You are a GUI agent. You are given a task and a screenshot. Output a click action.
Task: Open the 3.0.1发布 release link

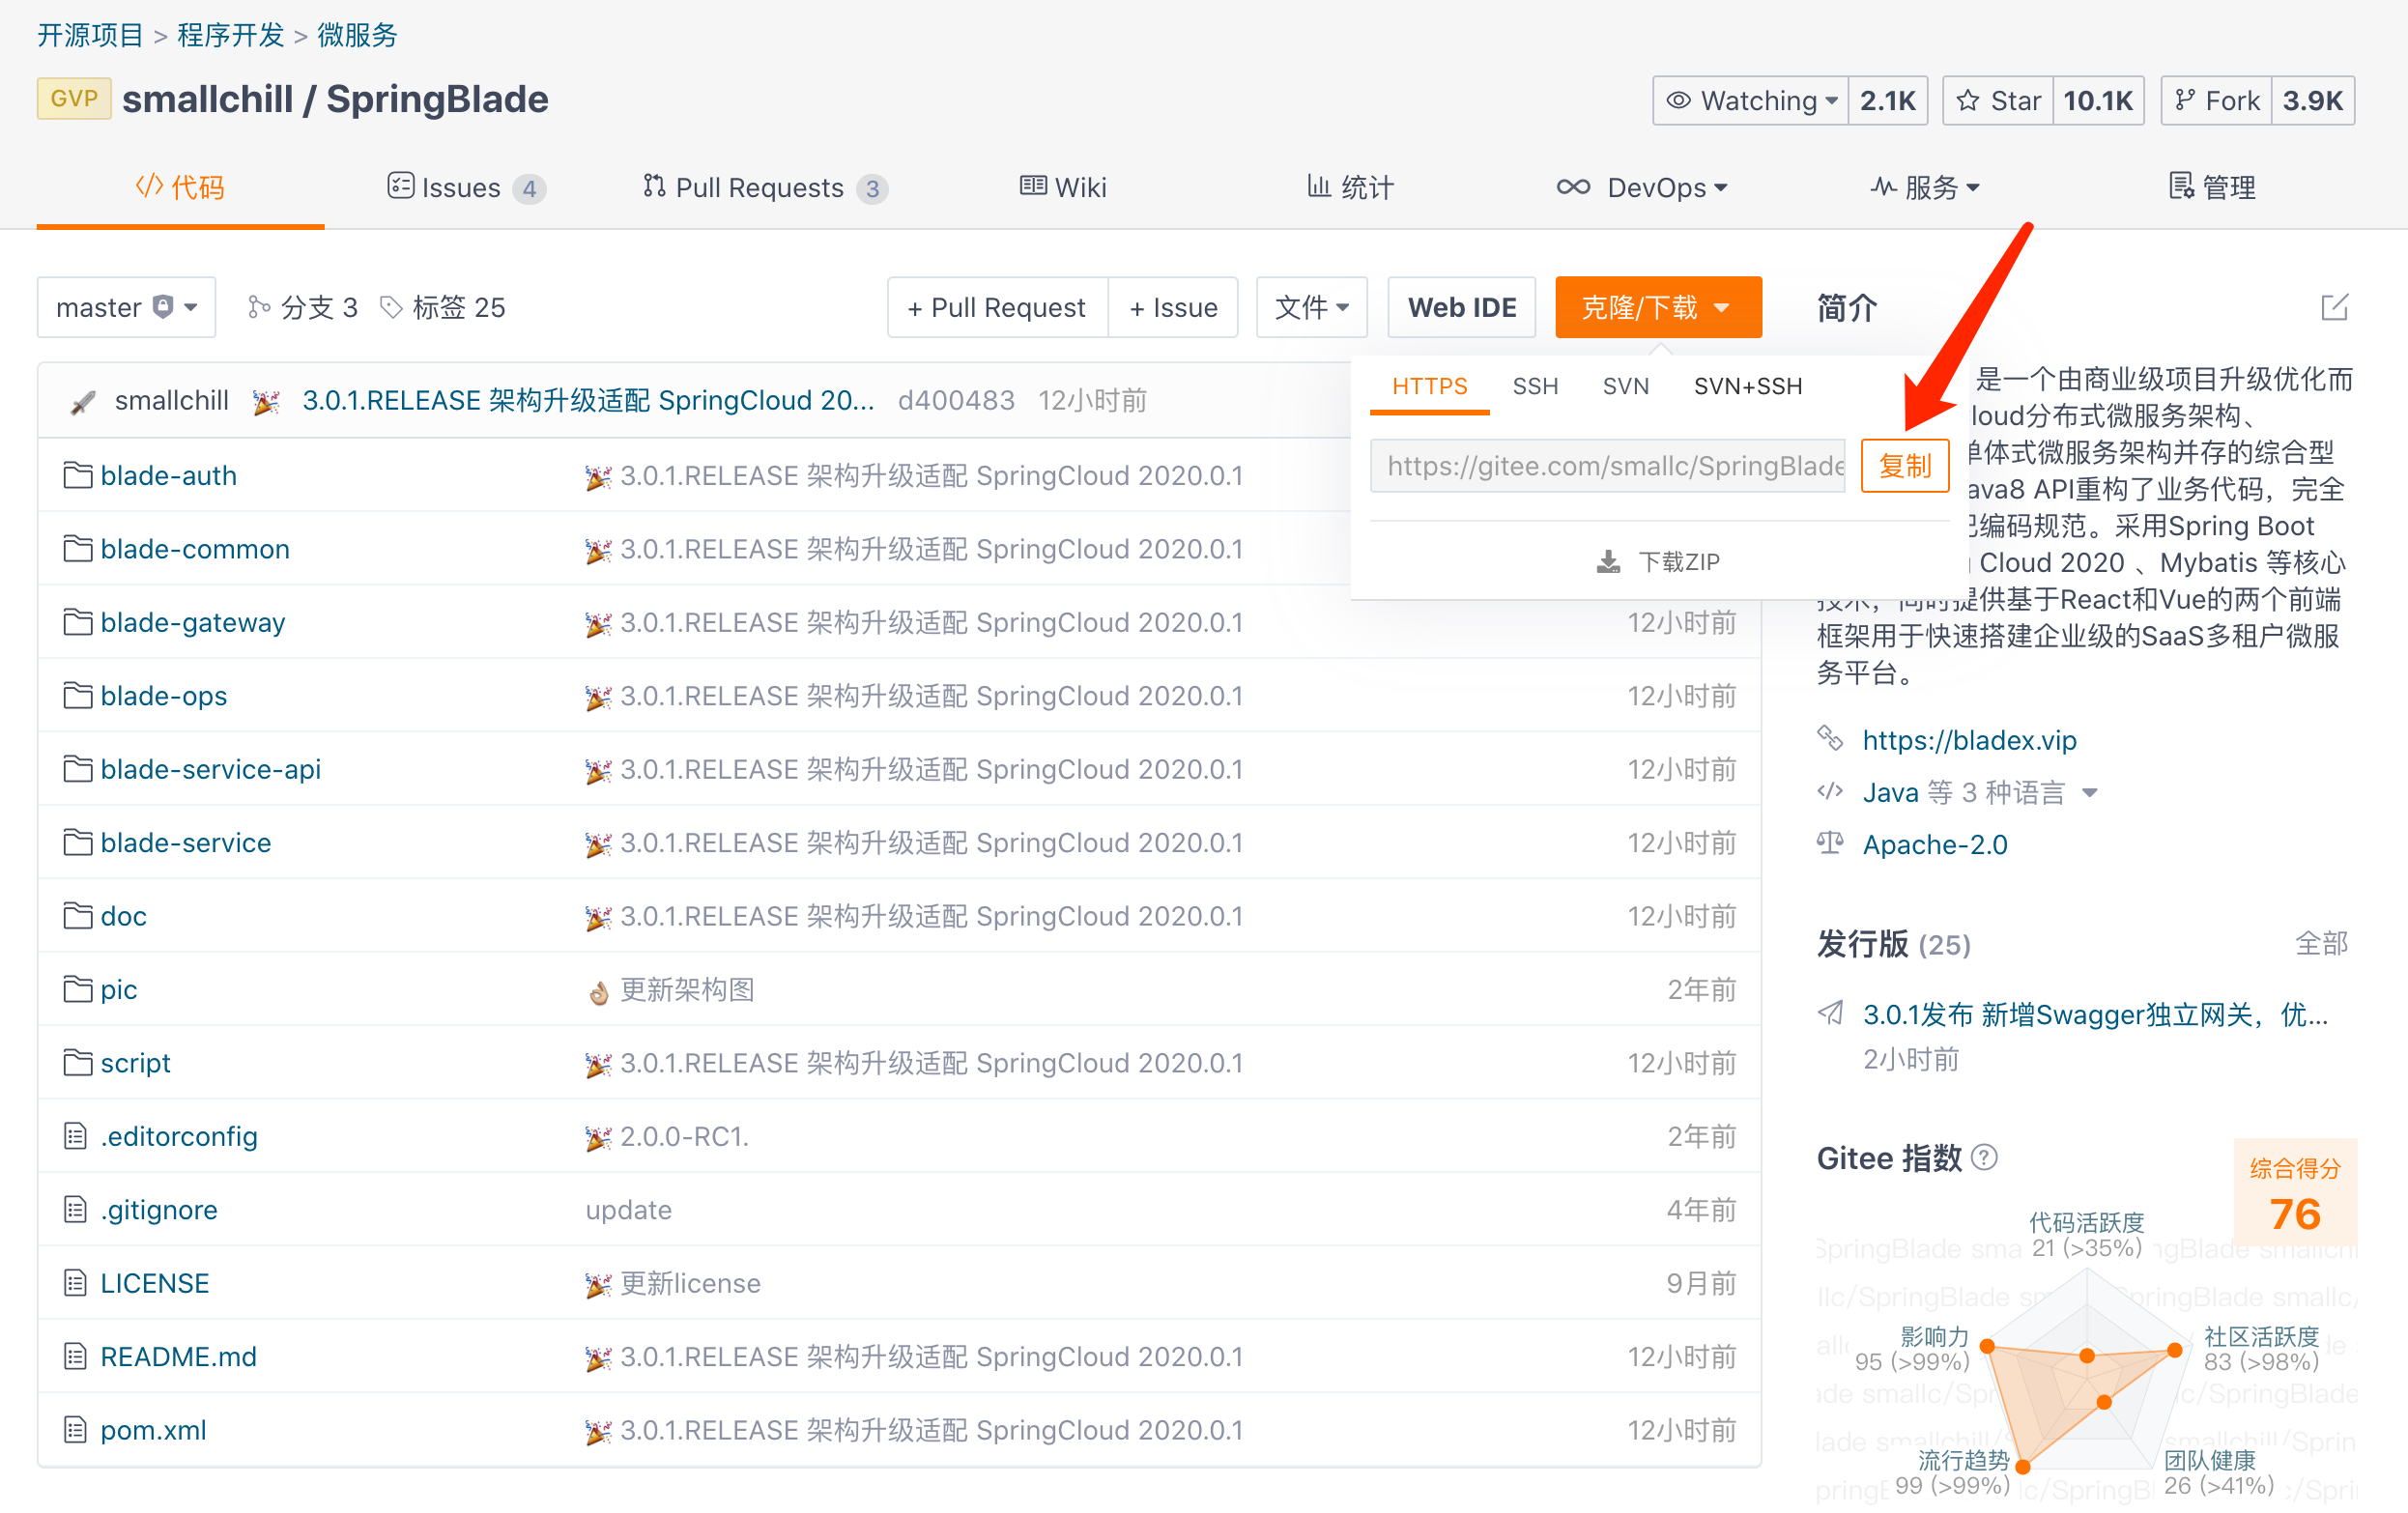[2096, 1014]
